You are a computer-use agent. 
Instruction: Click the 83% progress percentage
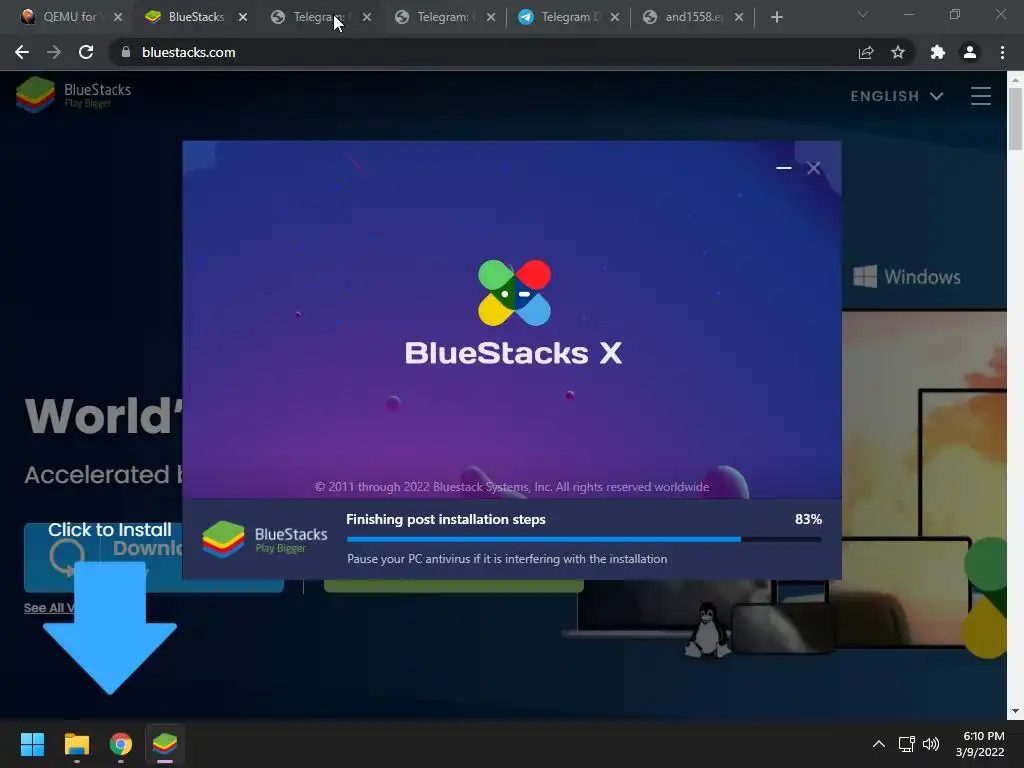tap(808, 519)
